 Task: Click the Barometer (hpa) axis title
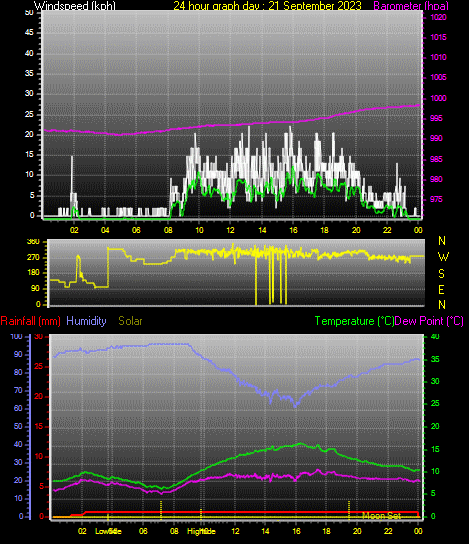click(411, 6)
